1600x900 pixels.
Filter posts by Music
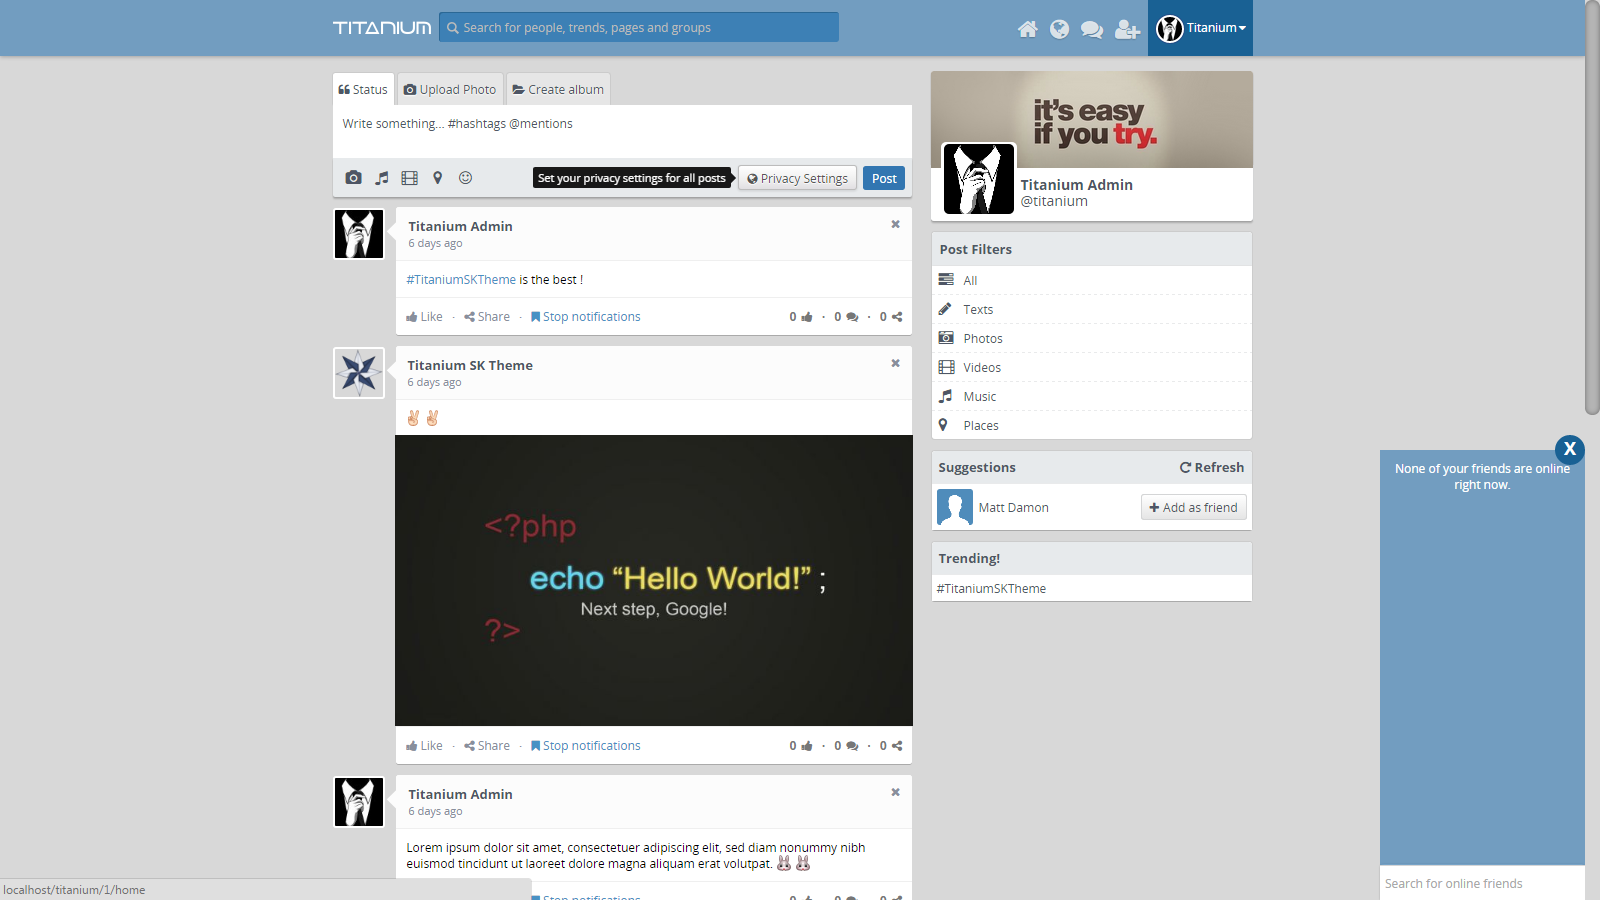click(x=1092, y=396)
